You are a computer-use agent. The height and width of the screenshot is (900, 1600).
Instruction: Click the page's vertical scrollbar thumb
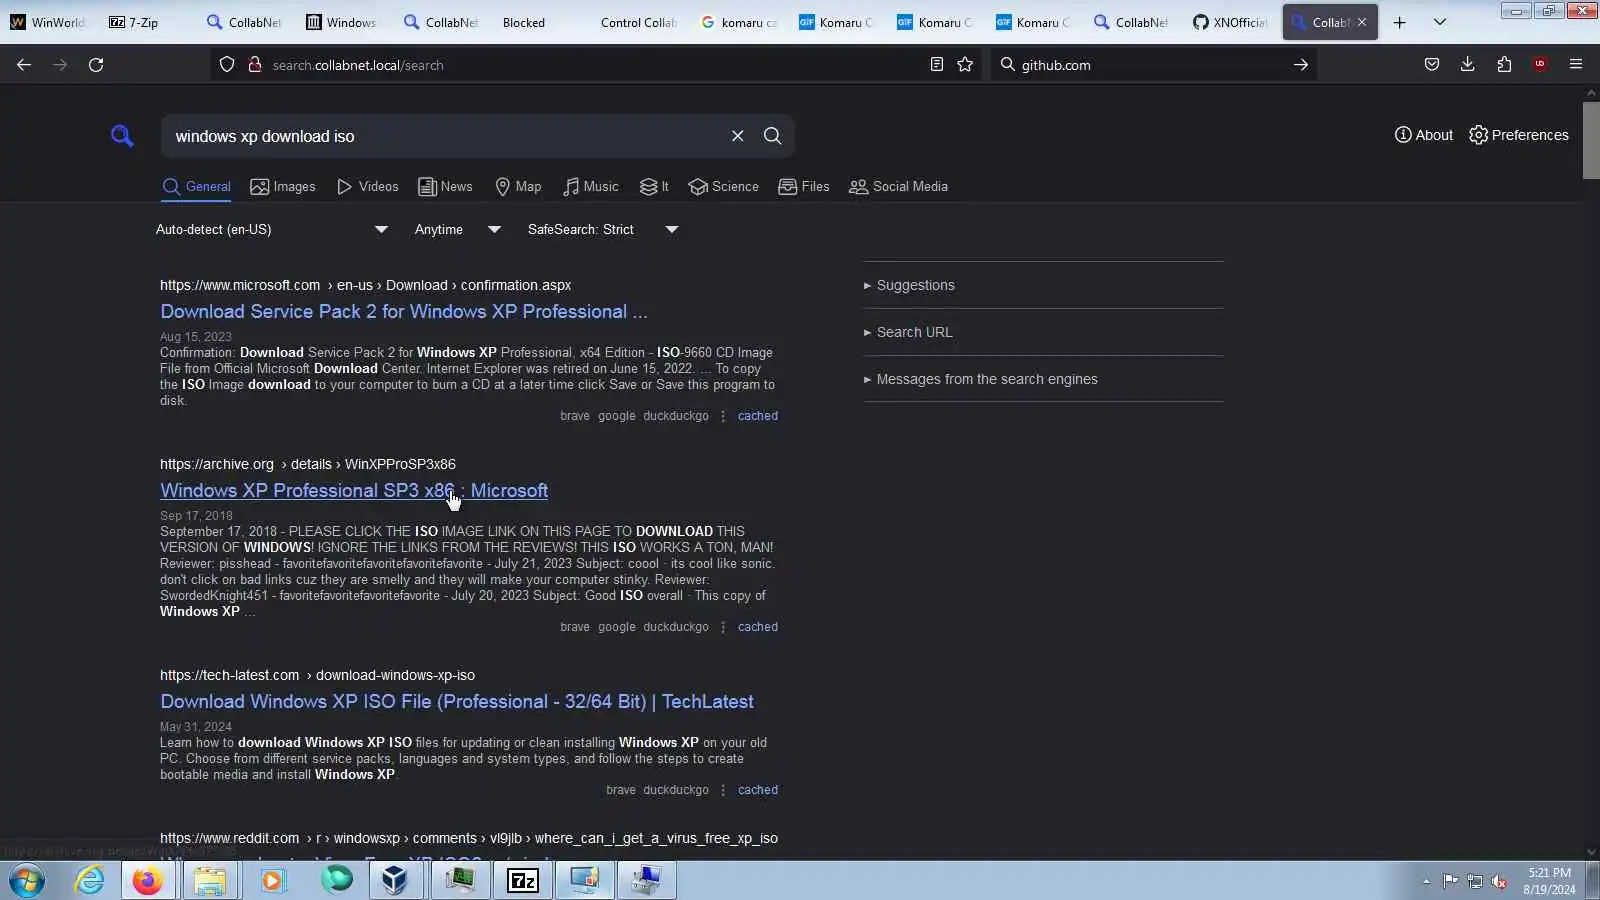coord(1591,140)
